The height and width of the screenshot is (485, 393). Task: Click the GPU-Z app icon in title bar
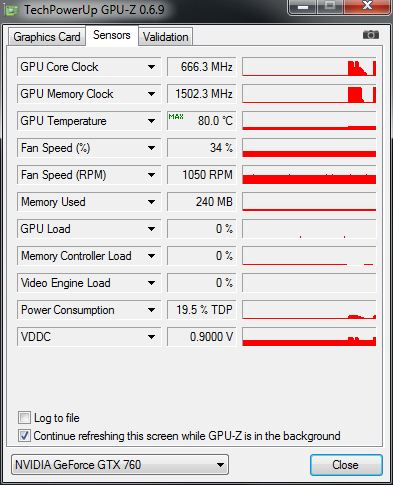point(11,10)
